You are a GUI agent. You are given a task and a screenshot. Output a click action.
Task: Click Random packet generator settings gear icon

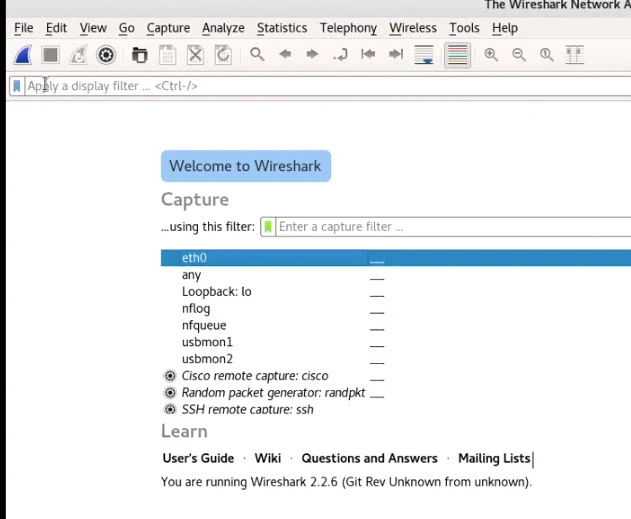170,393
